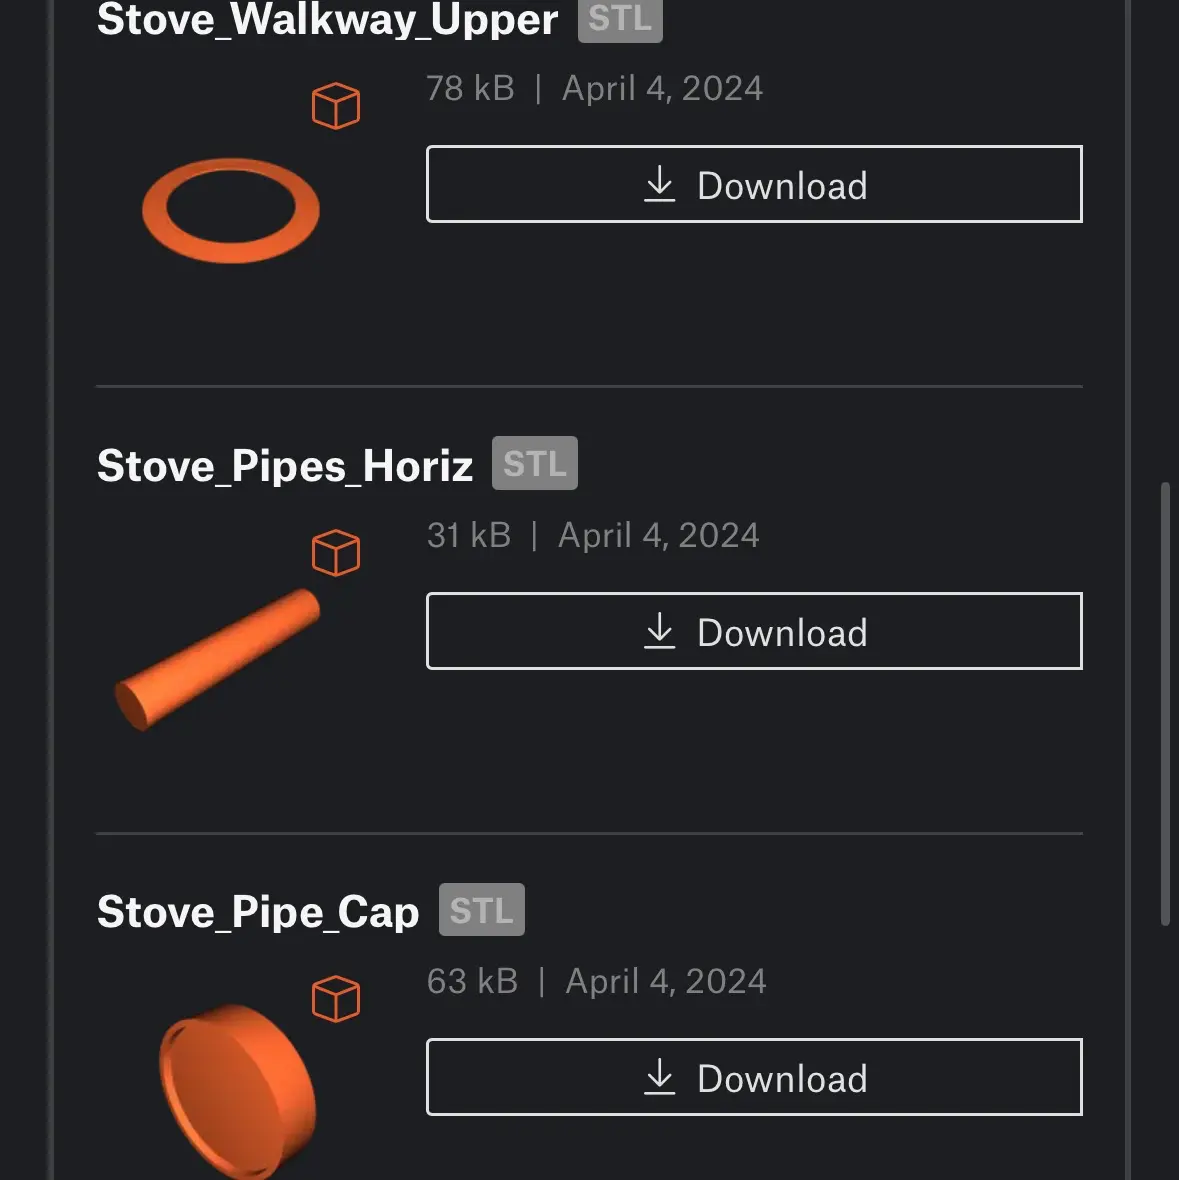The width and height of the screenshot is (1179, 1180).
Task: Click the 31 kB April 4, 2024 info text
Action: click(593, 535)
